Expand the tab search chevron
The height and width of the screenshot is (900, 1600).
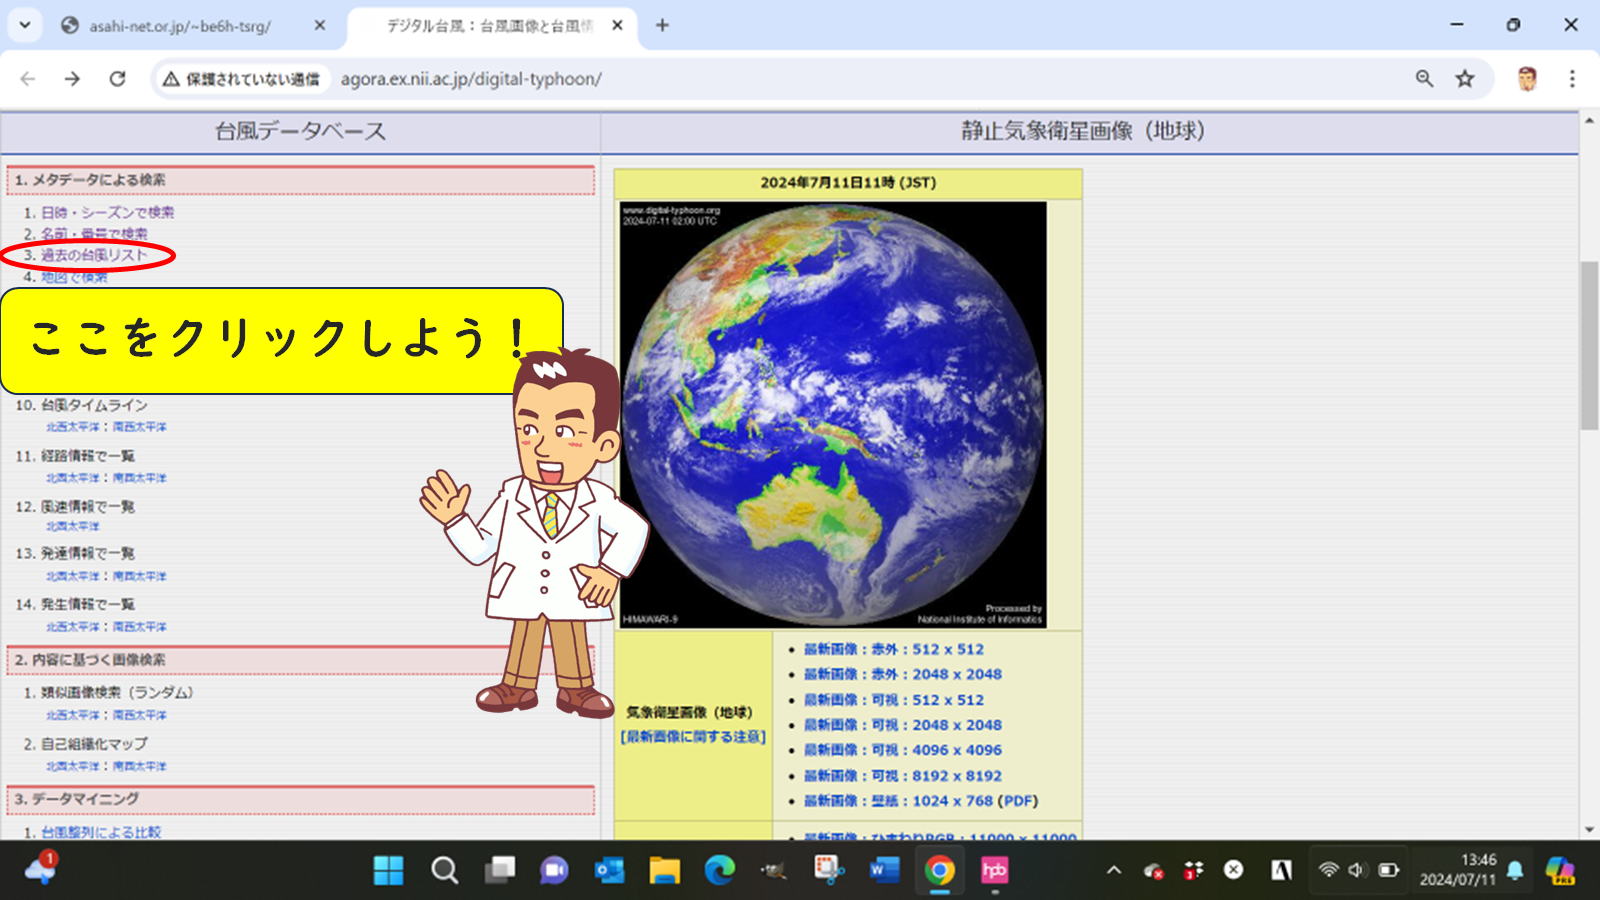coord(24,25)
